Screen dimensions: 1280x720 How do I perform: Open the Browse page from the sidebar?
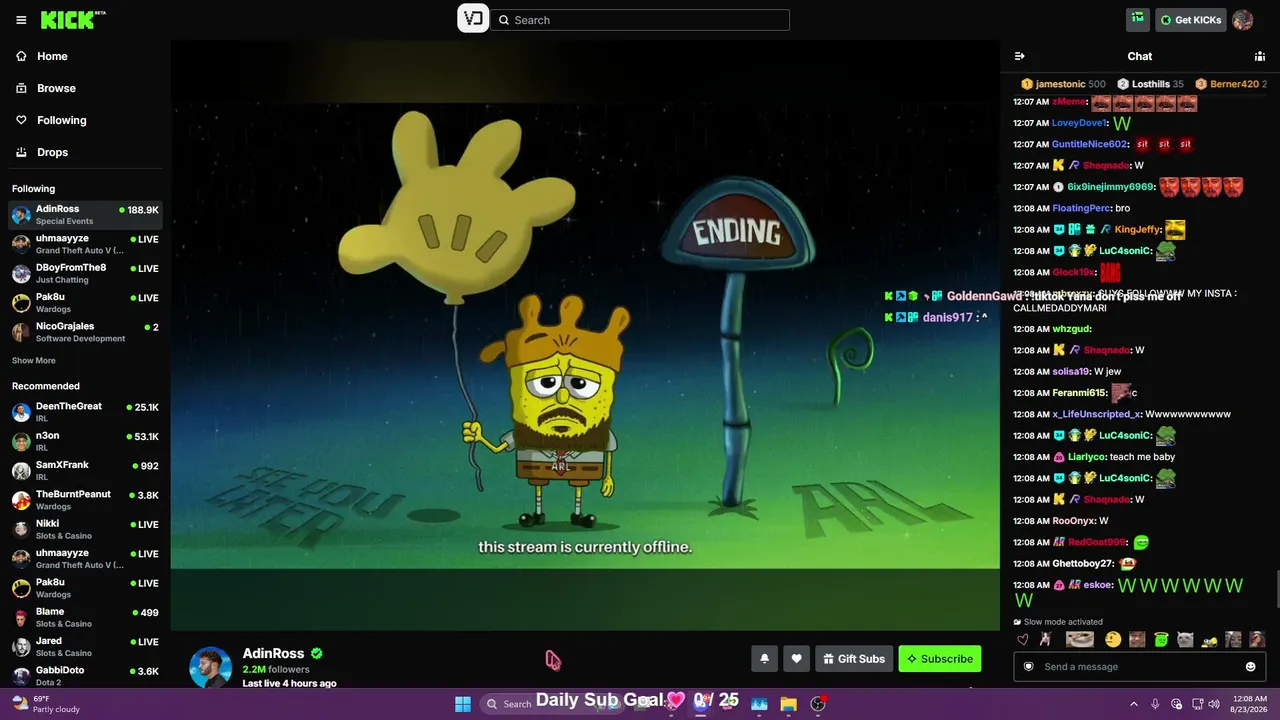(85, 88)
